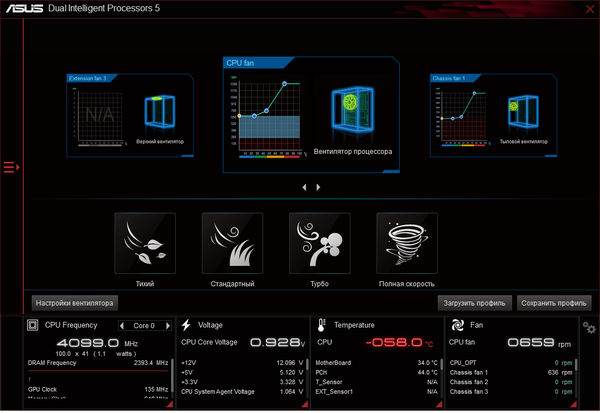This screenshot has width=600, height=413.
Task: Select the Турбо fan mode icon
Action: point(320,243)
